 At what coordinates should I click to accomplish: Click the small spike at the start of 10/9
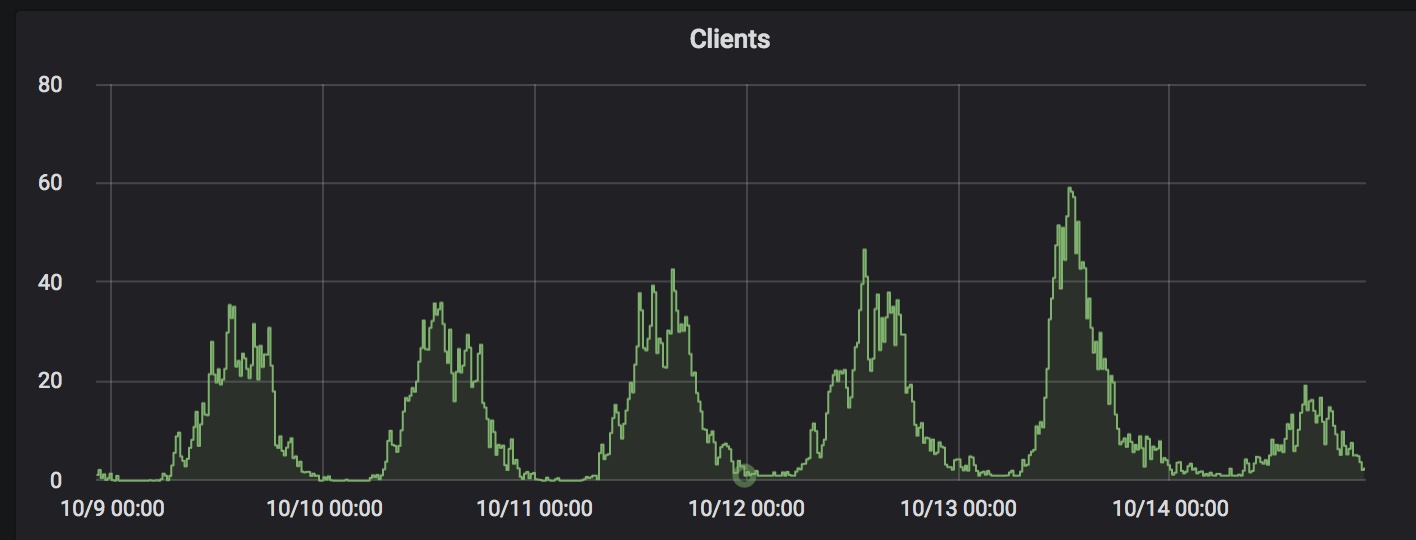click(x=98, y=471)
